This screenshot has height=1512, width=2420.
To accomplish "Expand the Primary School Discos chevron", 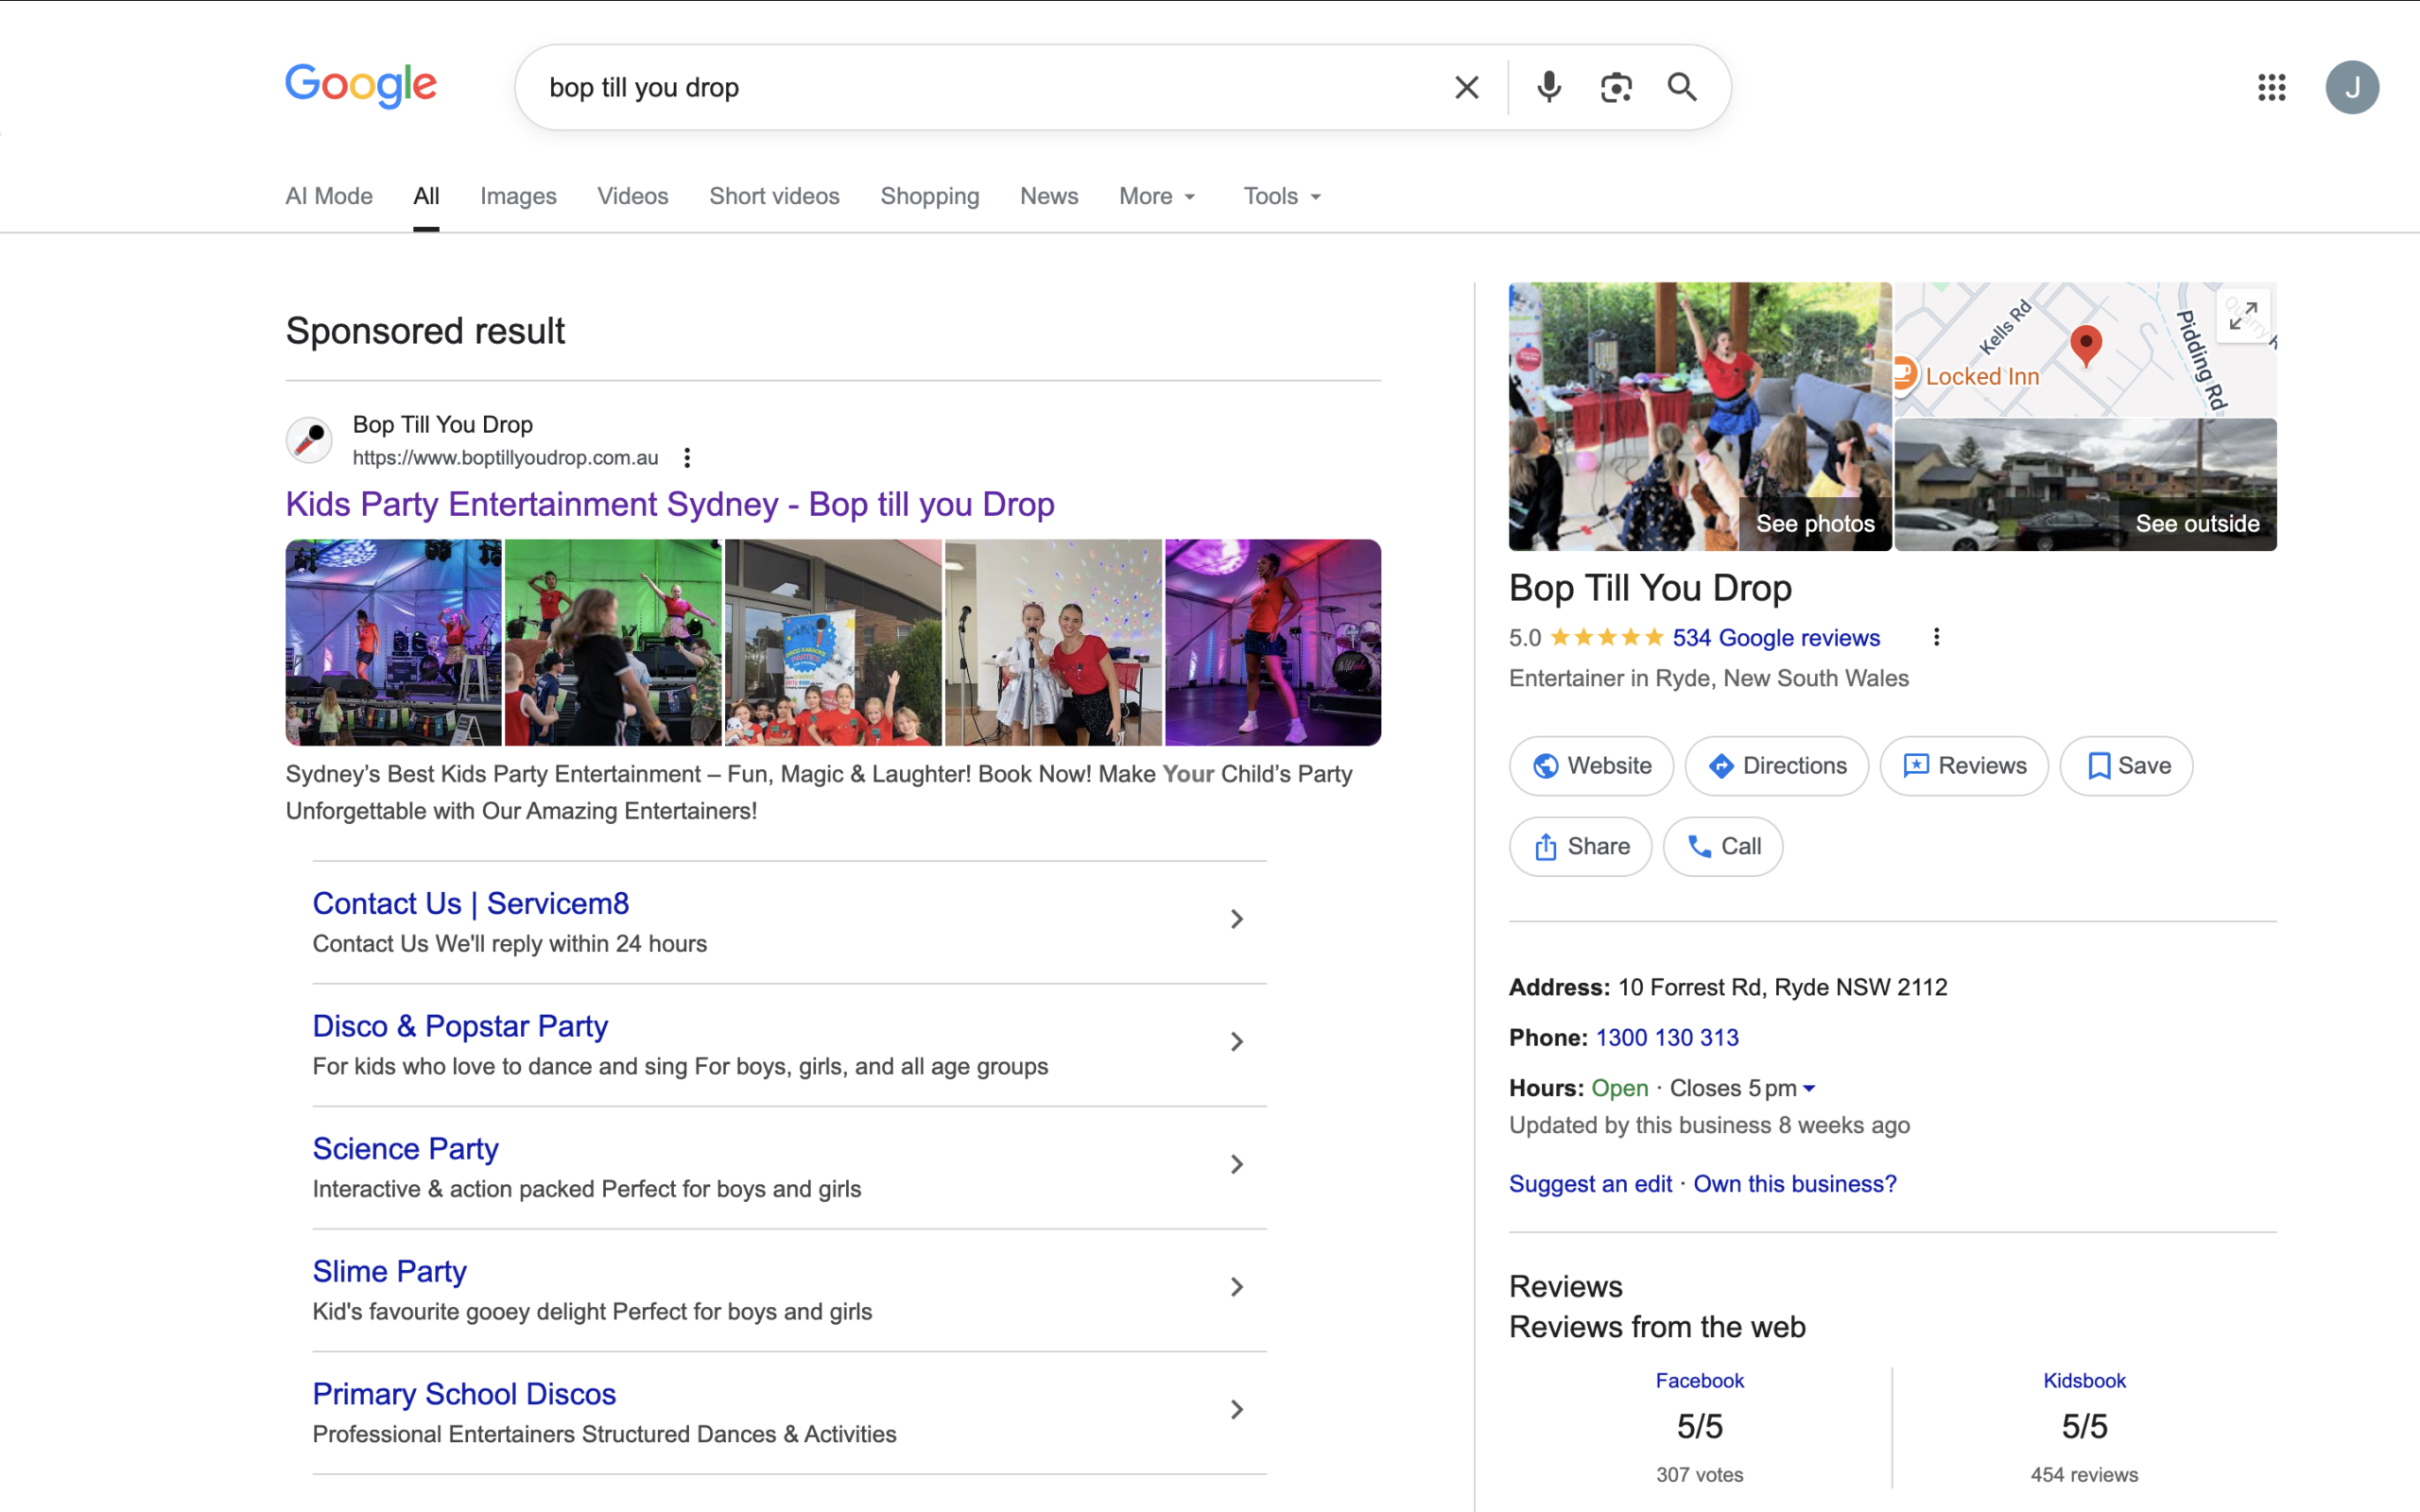I will pos(1237,1410).
